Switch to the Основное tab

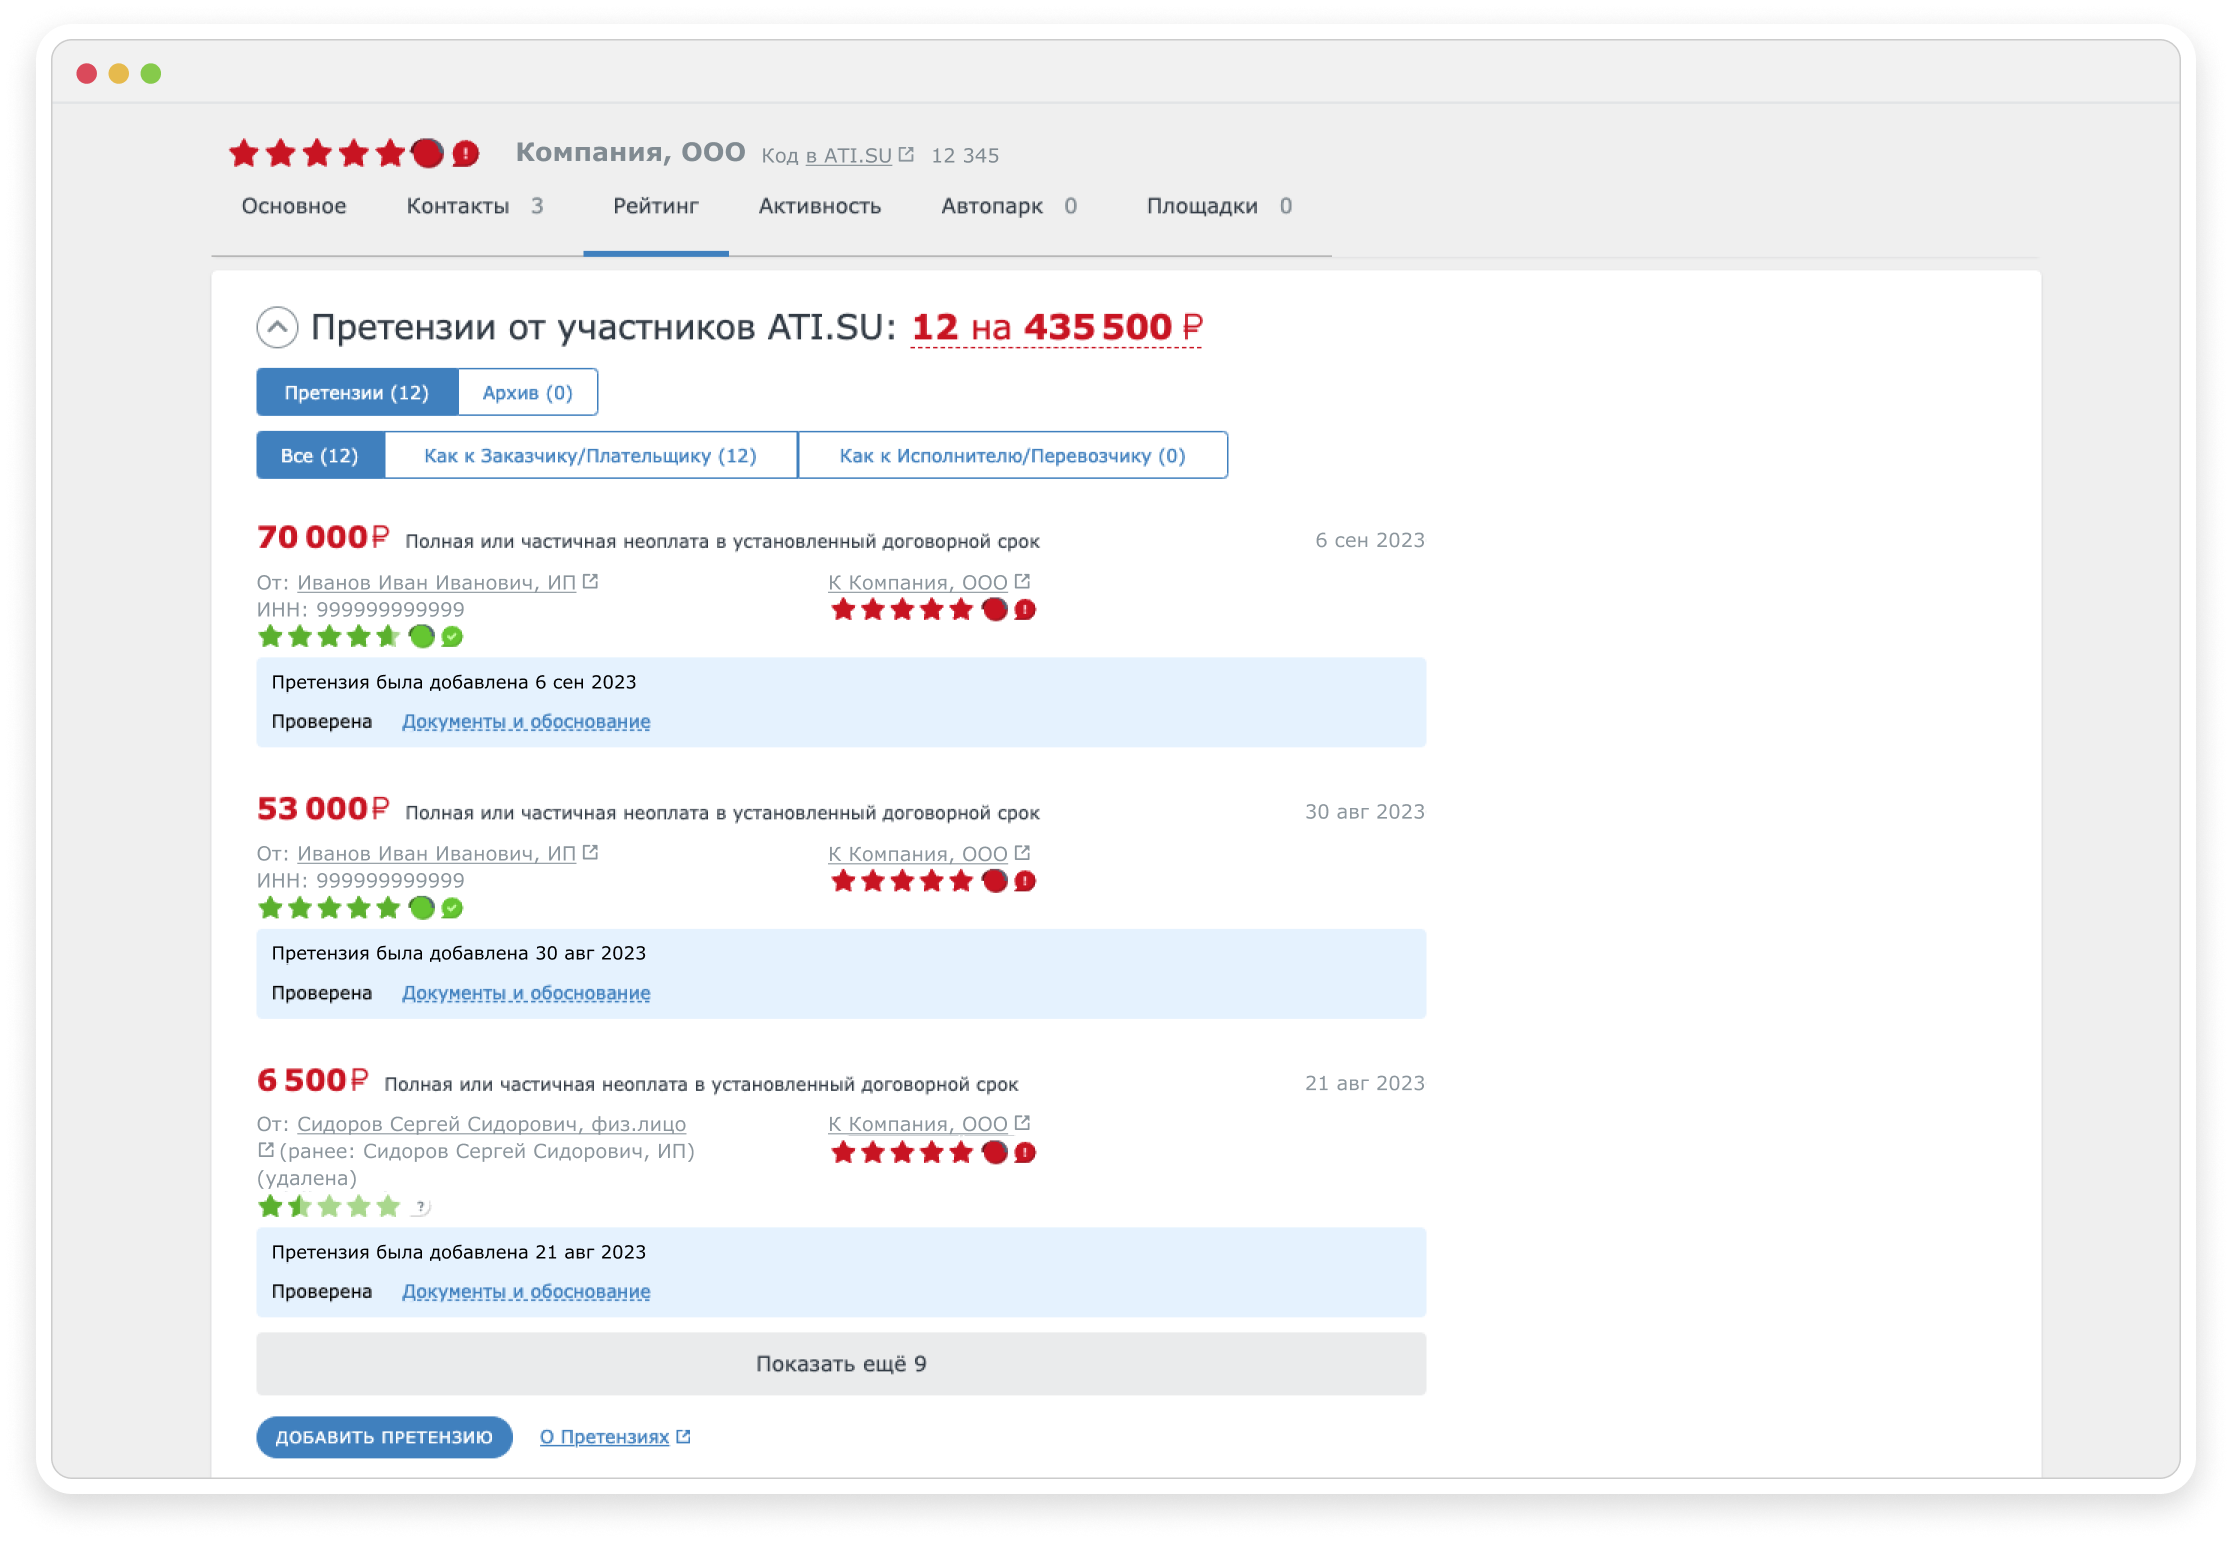click(294, 206)
